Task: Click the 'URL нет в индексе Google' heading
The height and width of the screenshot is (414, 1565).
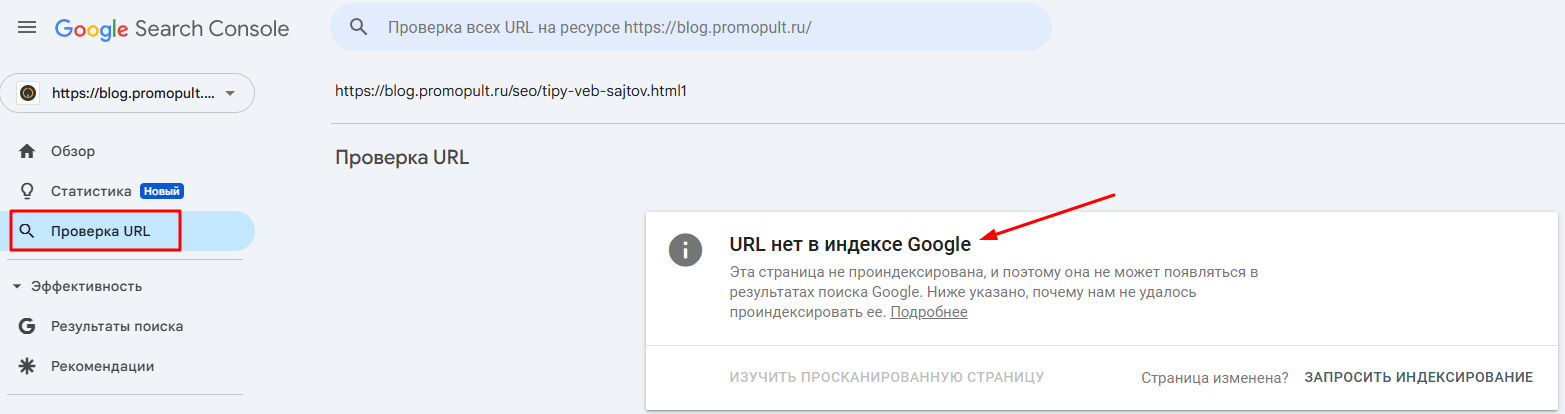Action: pos(850,245)
